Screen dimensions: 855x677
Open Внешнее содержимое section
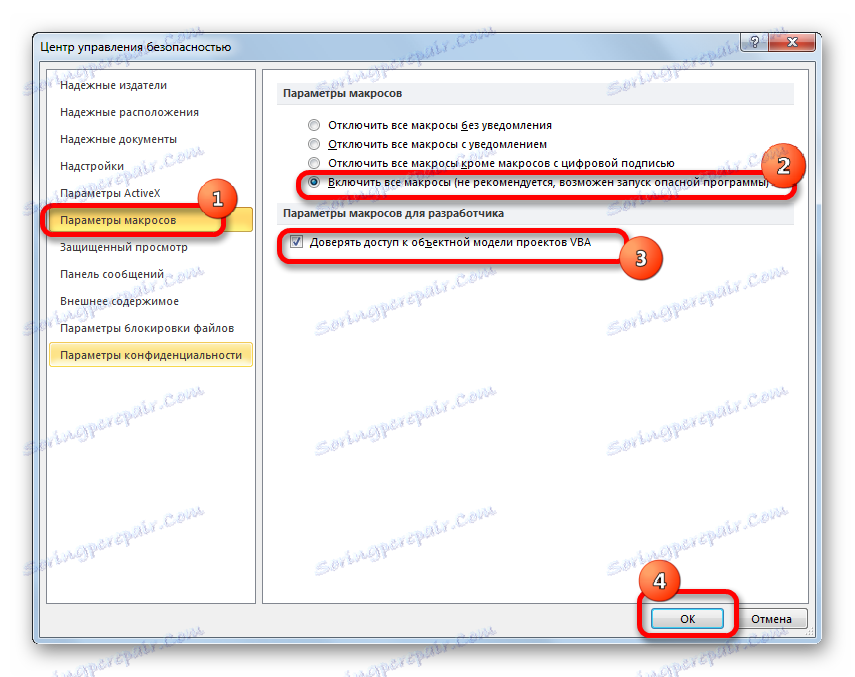(150, 301)
